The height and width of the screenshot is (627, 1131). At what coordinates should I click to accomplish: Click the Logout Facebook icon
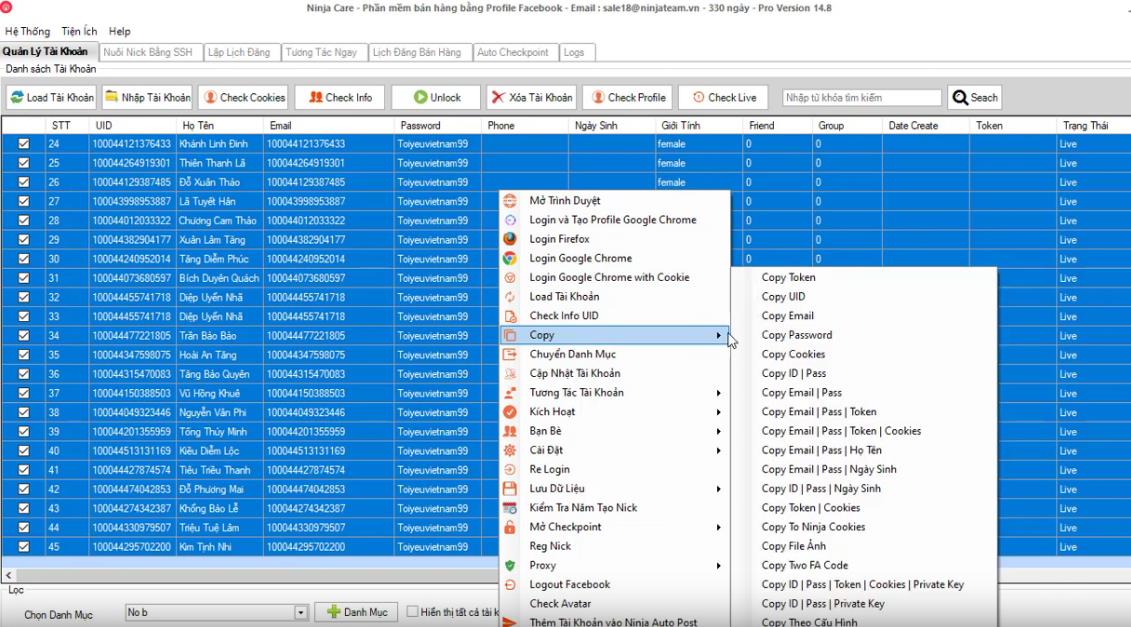click(x=510, y=584)
